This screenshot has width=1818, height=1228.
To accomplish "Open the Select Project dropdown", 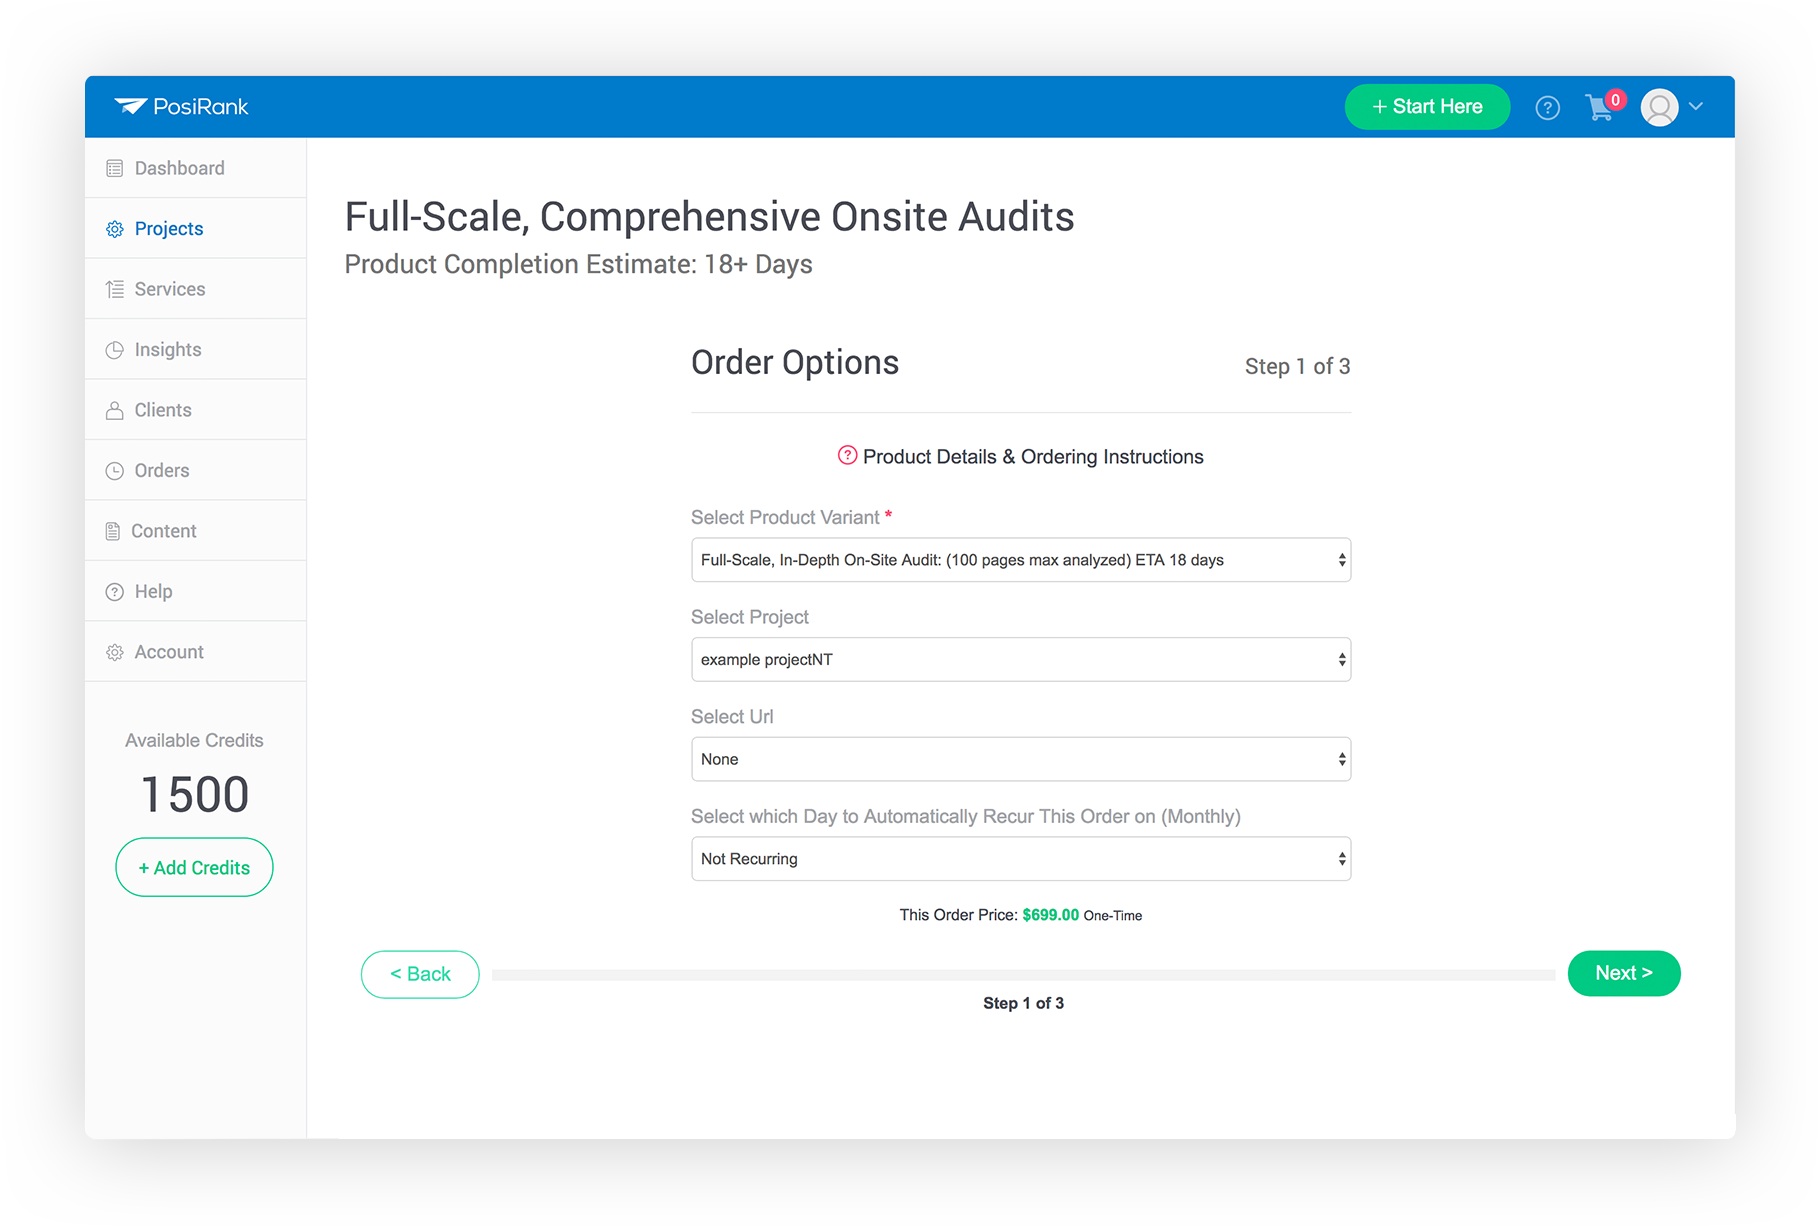I will pos(1021,660).
